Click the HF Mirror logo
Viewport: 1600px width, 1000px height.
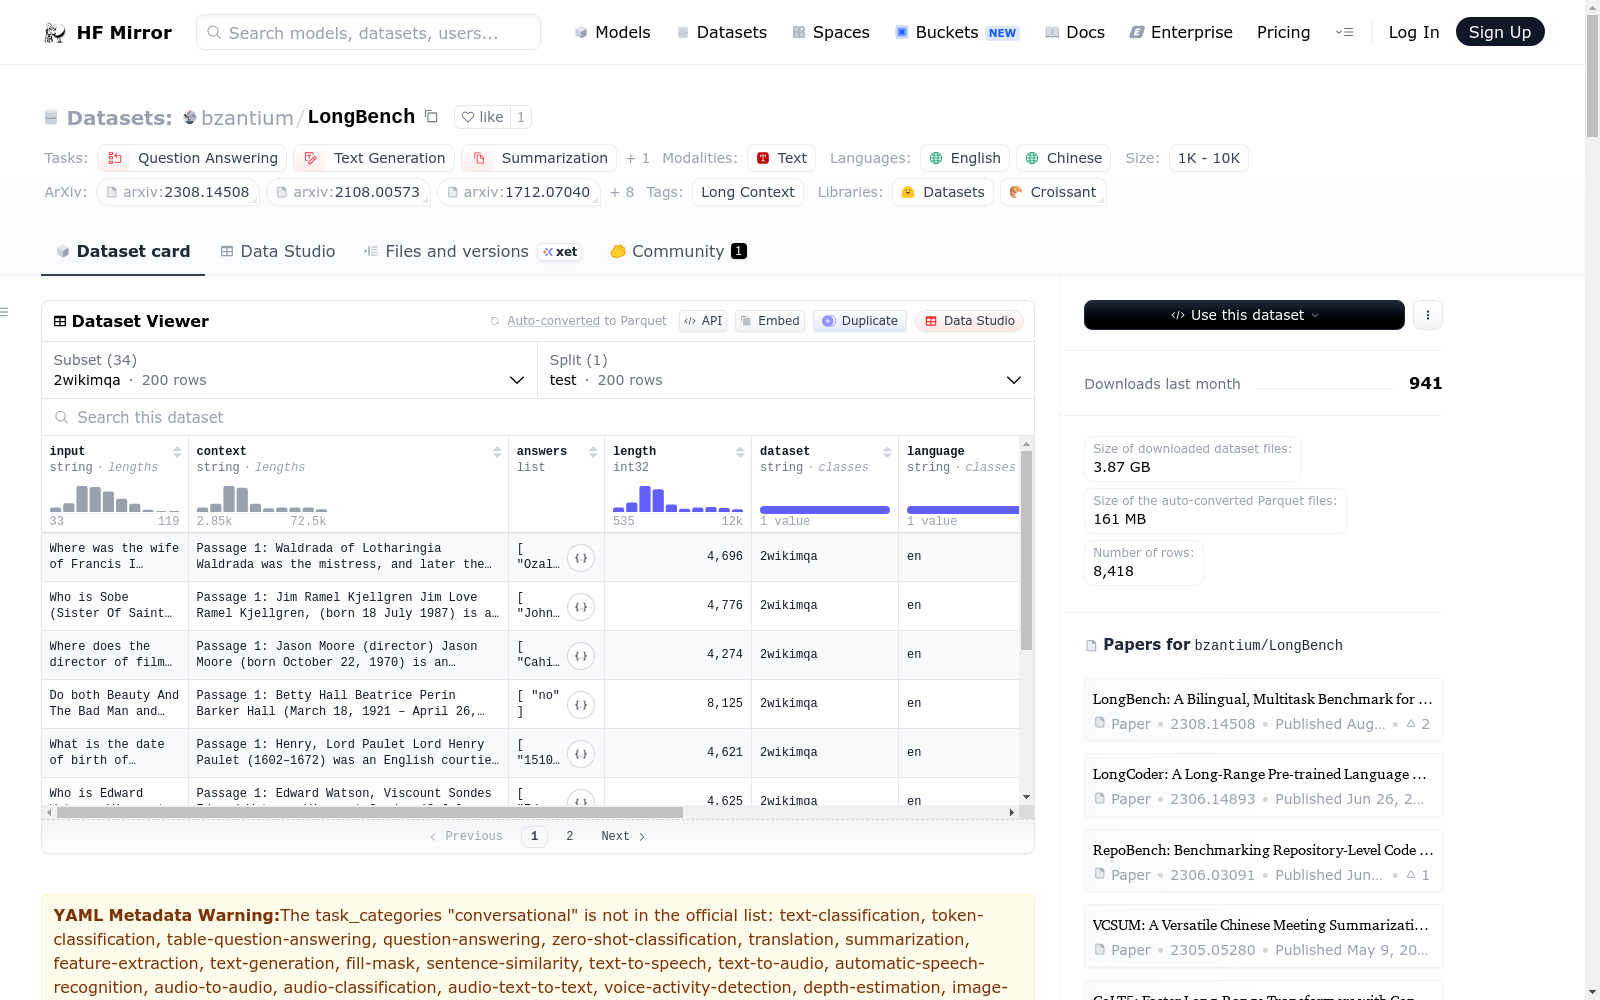(x=108, y=32)
